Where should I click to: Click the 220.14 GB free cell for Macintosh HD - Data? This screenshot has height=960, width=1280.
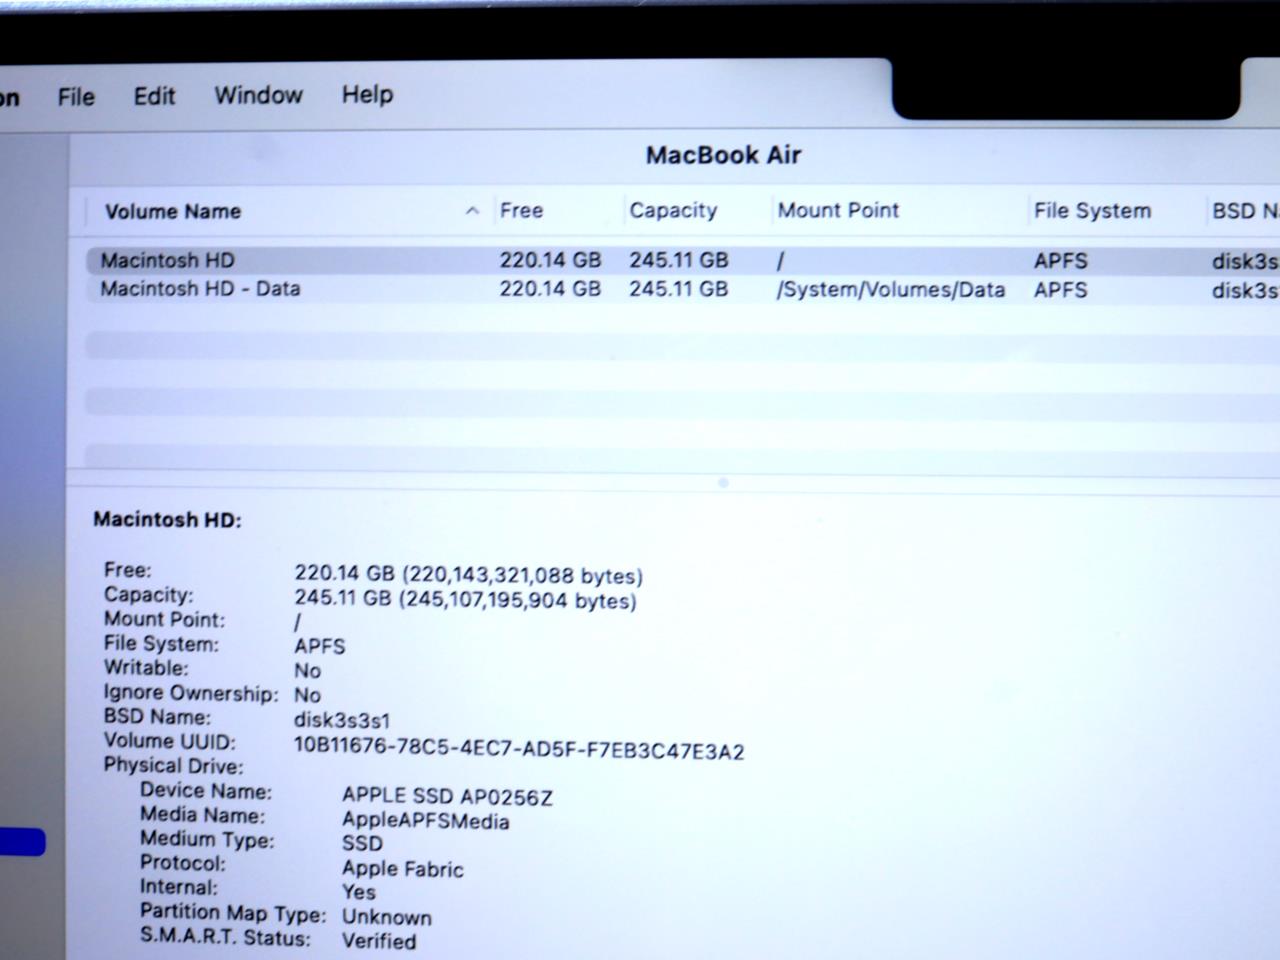[550, 289]
